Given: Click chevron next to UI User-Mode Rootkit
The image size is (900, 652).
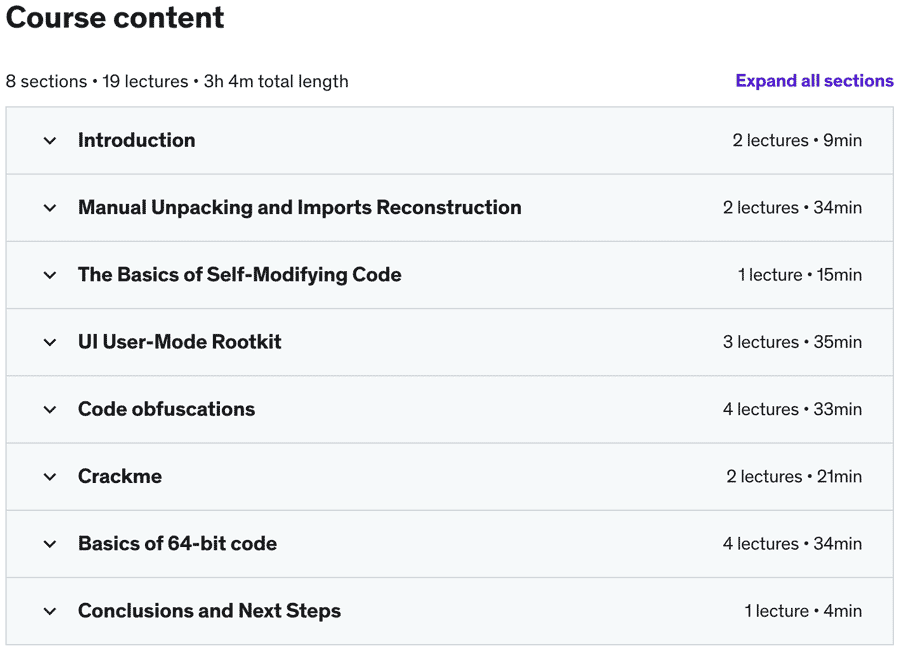Looking at the screenshot, I should click(x=50, y=342).
